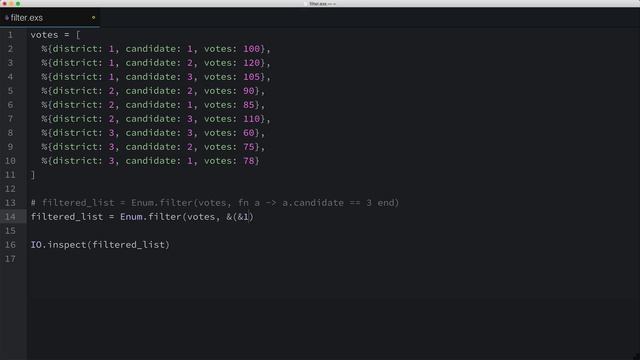Click 'inspect' function call on line 16
Image resolution: width=640 pixels, height=360 pixels.
[x=67, y=245]
